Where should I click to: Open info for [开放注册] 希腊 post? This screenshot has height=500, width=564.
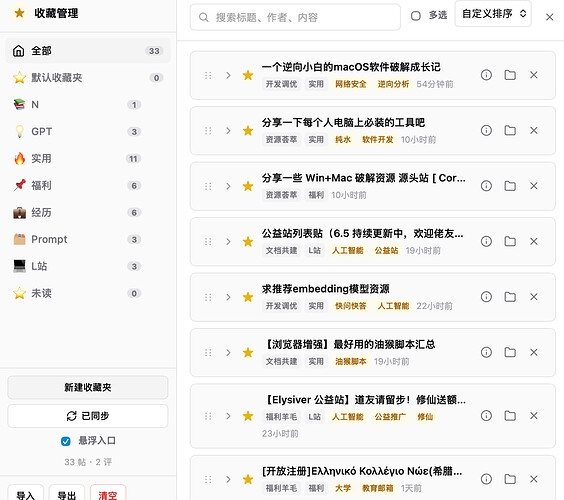coord(486,479)
